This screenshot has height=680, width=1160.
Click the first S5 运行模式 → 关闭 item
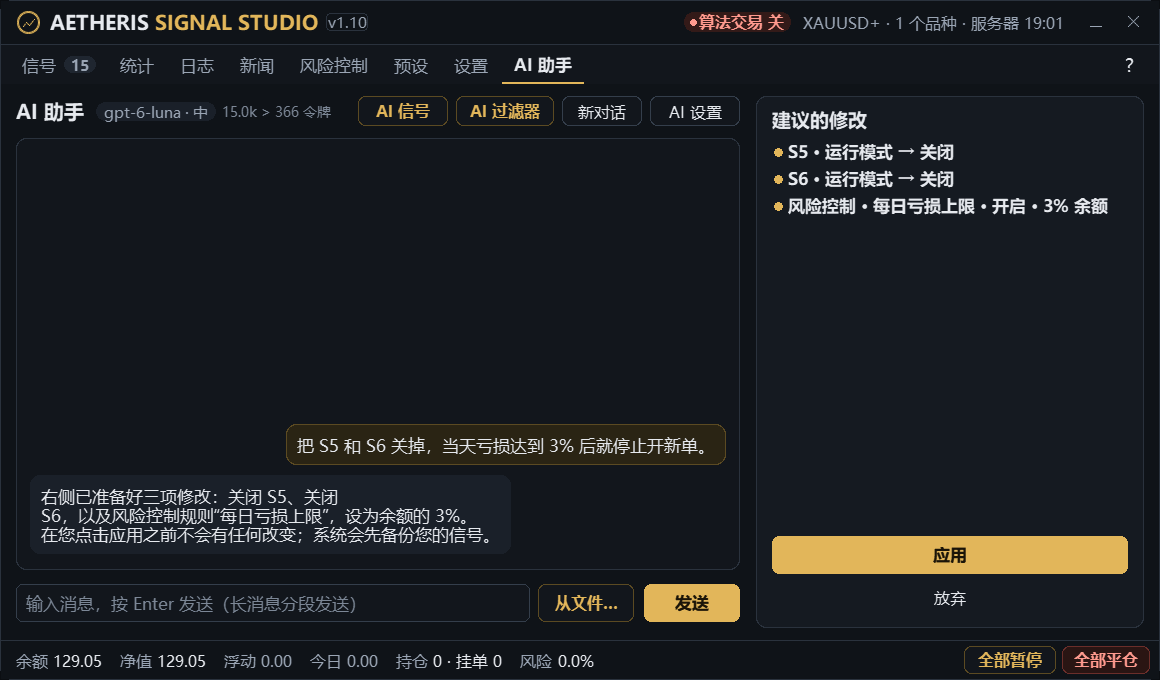tap(864, 152)
